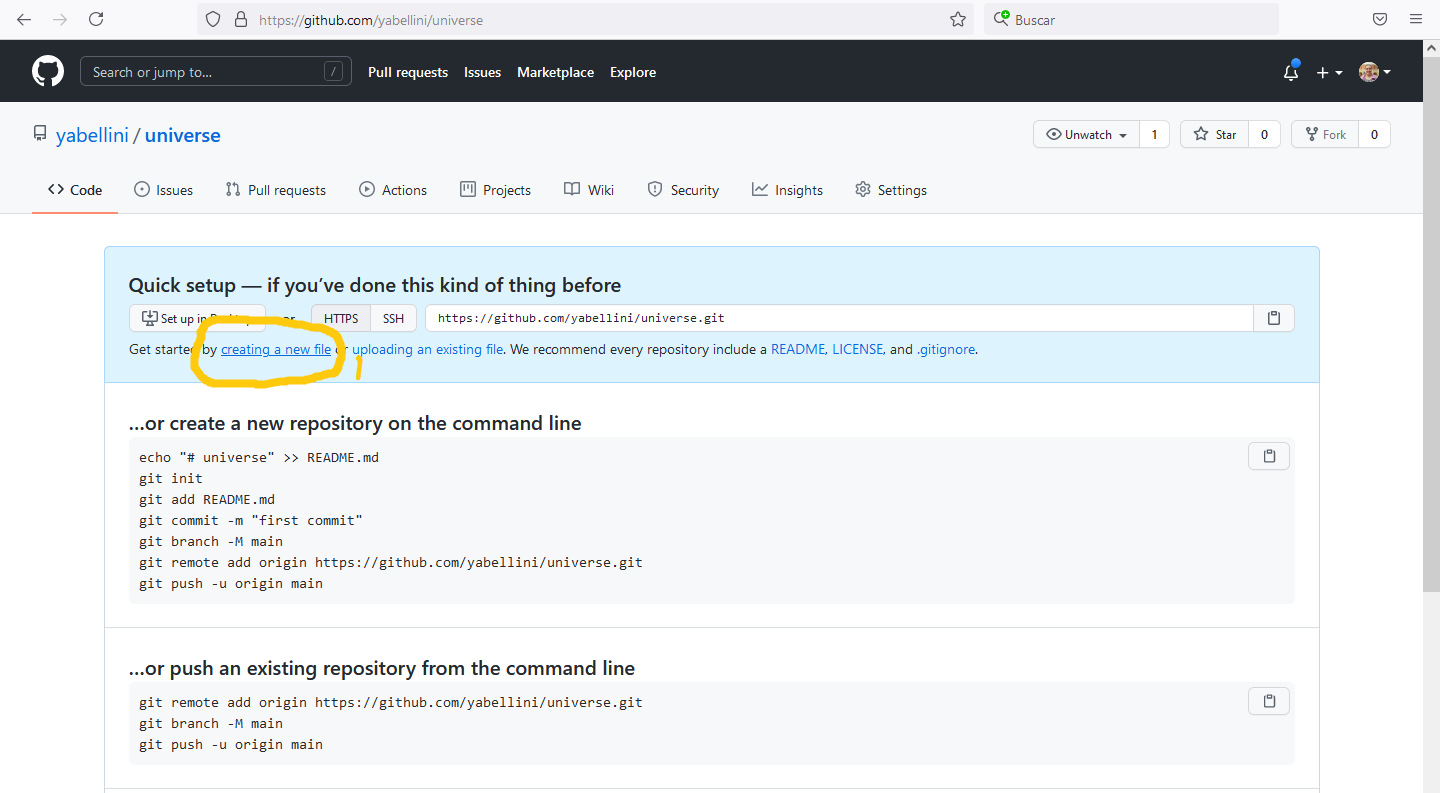Switch to SSH clone URL

point(393,318)
